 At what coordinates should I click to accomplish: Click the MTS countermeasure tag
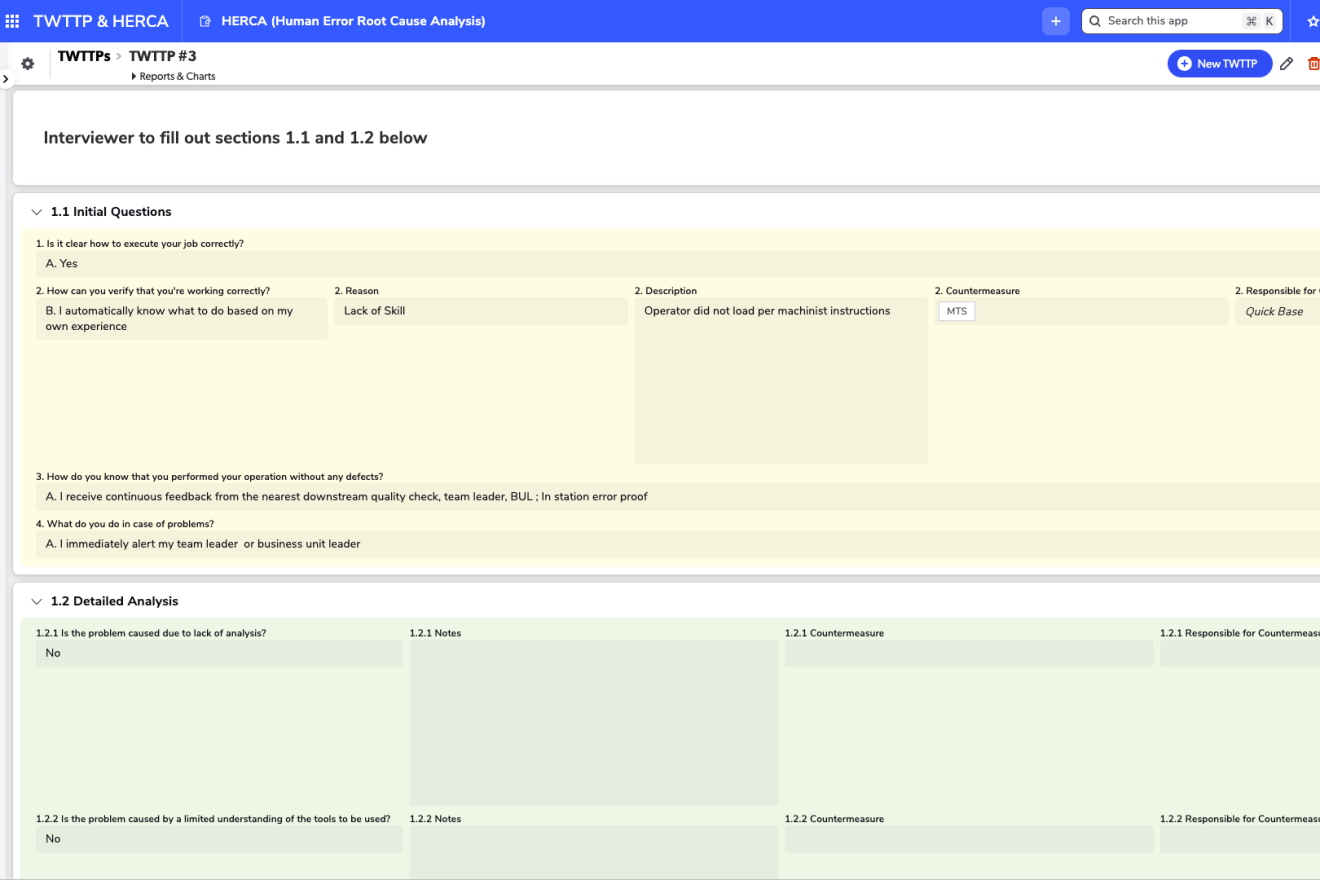[x=957, y=311]
